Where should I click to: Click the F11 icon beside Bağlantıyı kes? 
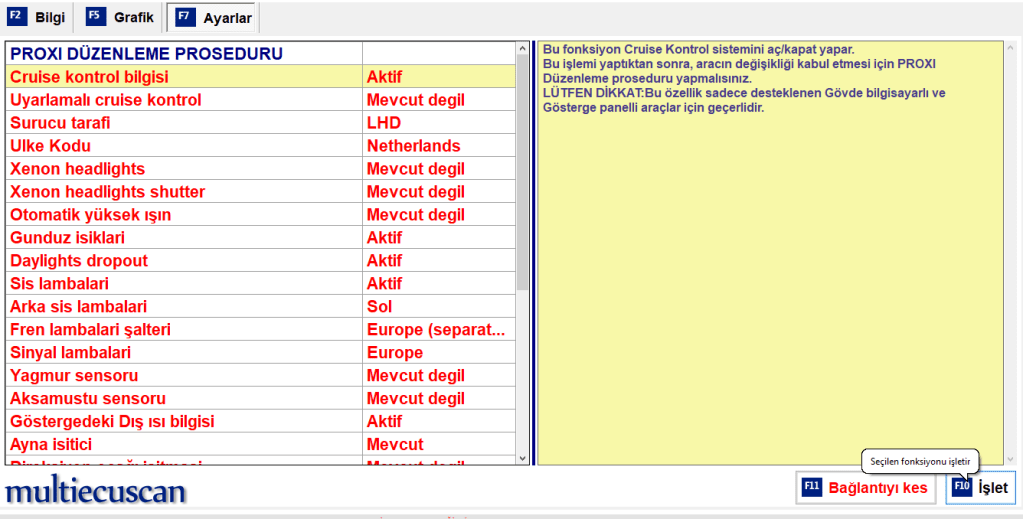(811, 488)
